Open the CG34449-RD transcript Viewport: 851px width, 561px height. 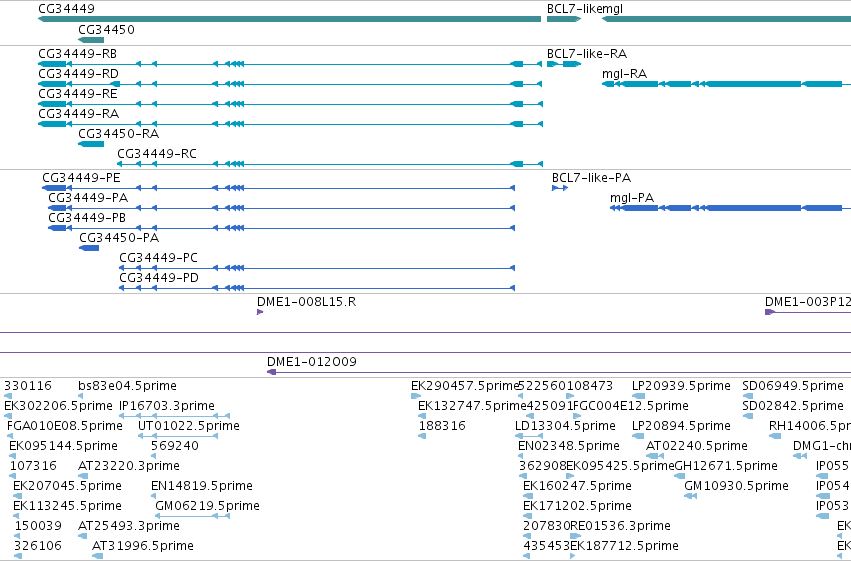point(78,74)
